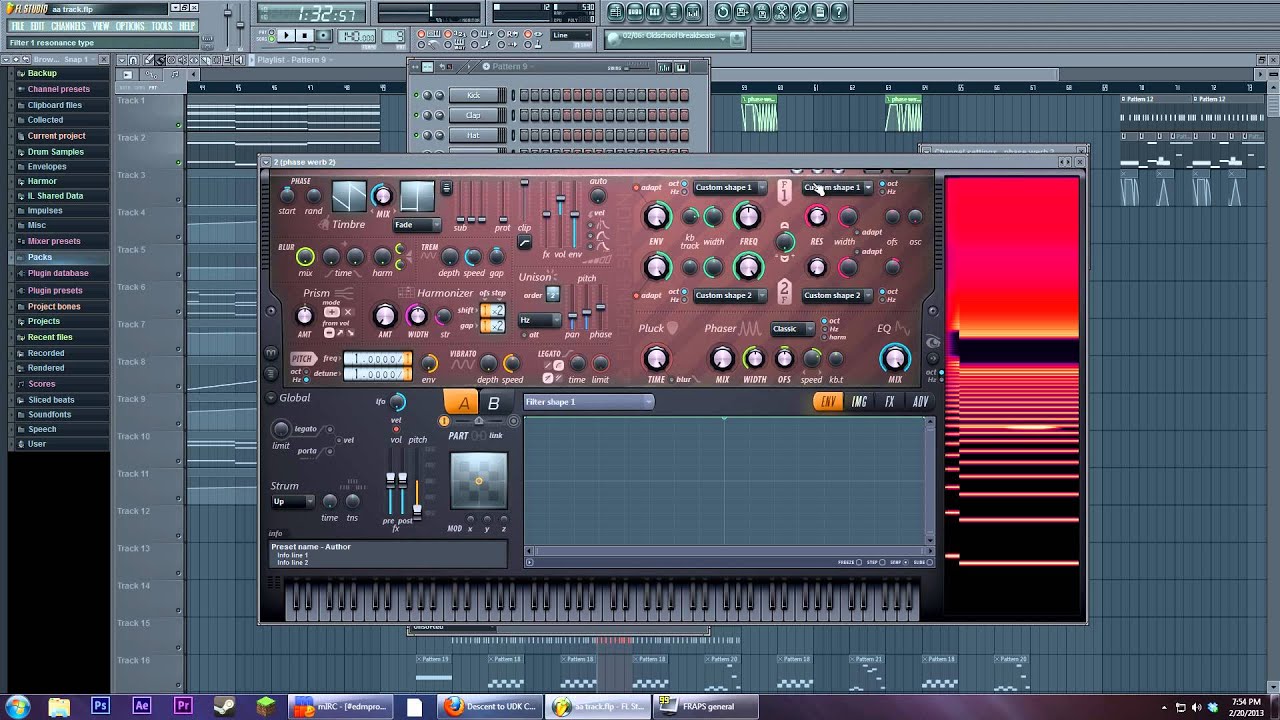Start playback with the transport Play button
Screen dimensions: 1280x720
(x=286, y=36)
